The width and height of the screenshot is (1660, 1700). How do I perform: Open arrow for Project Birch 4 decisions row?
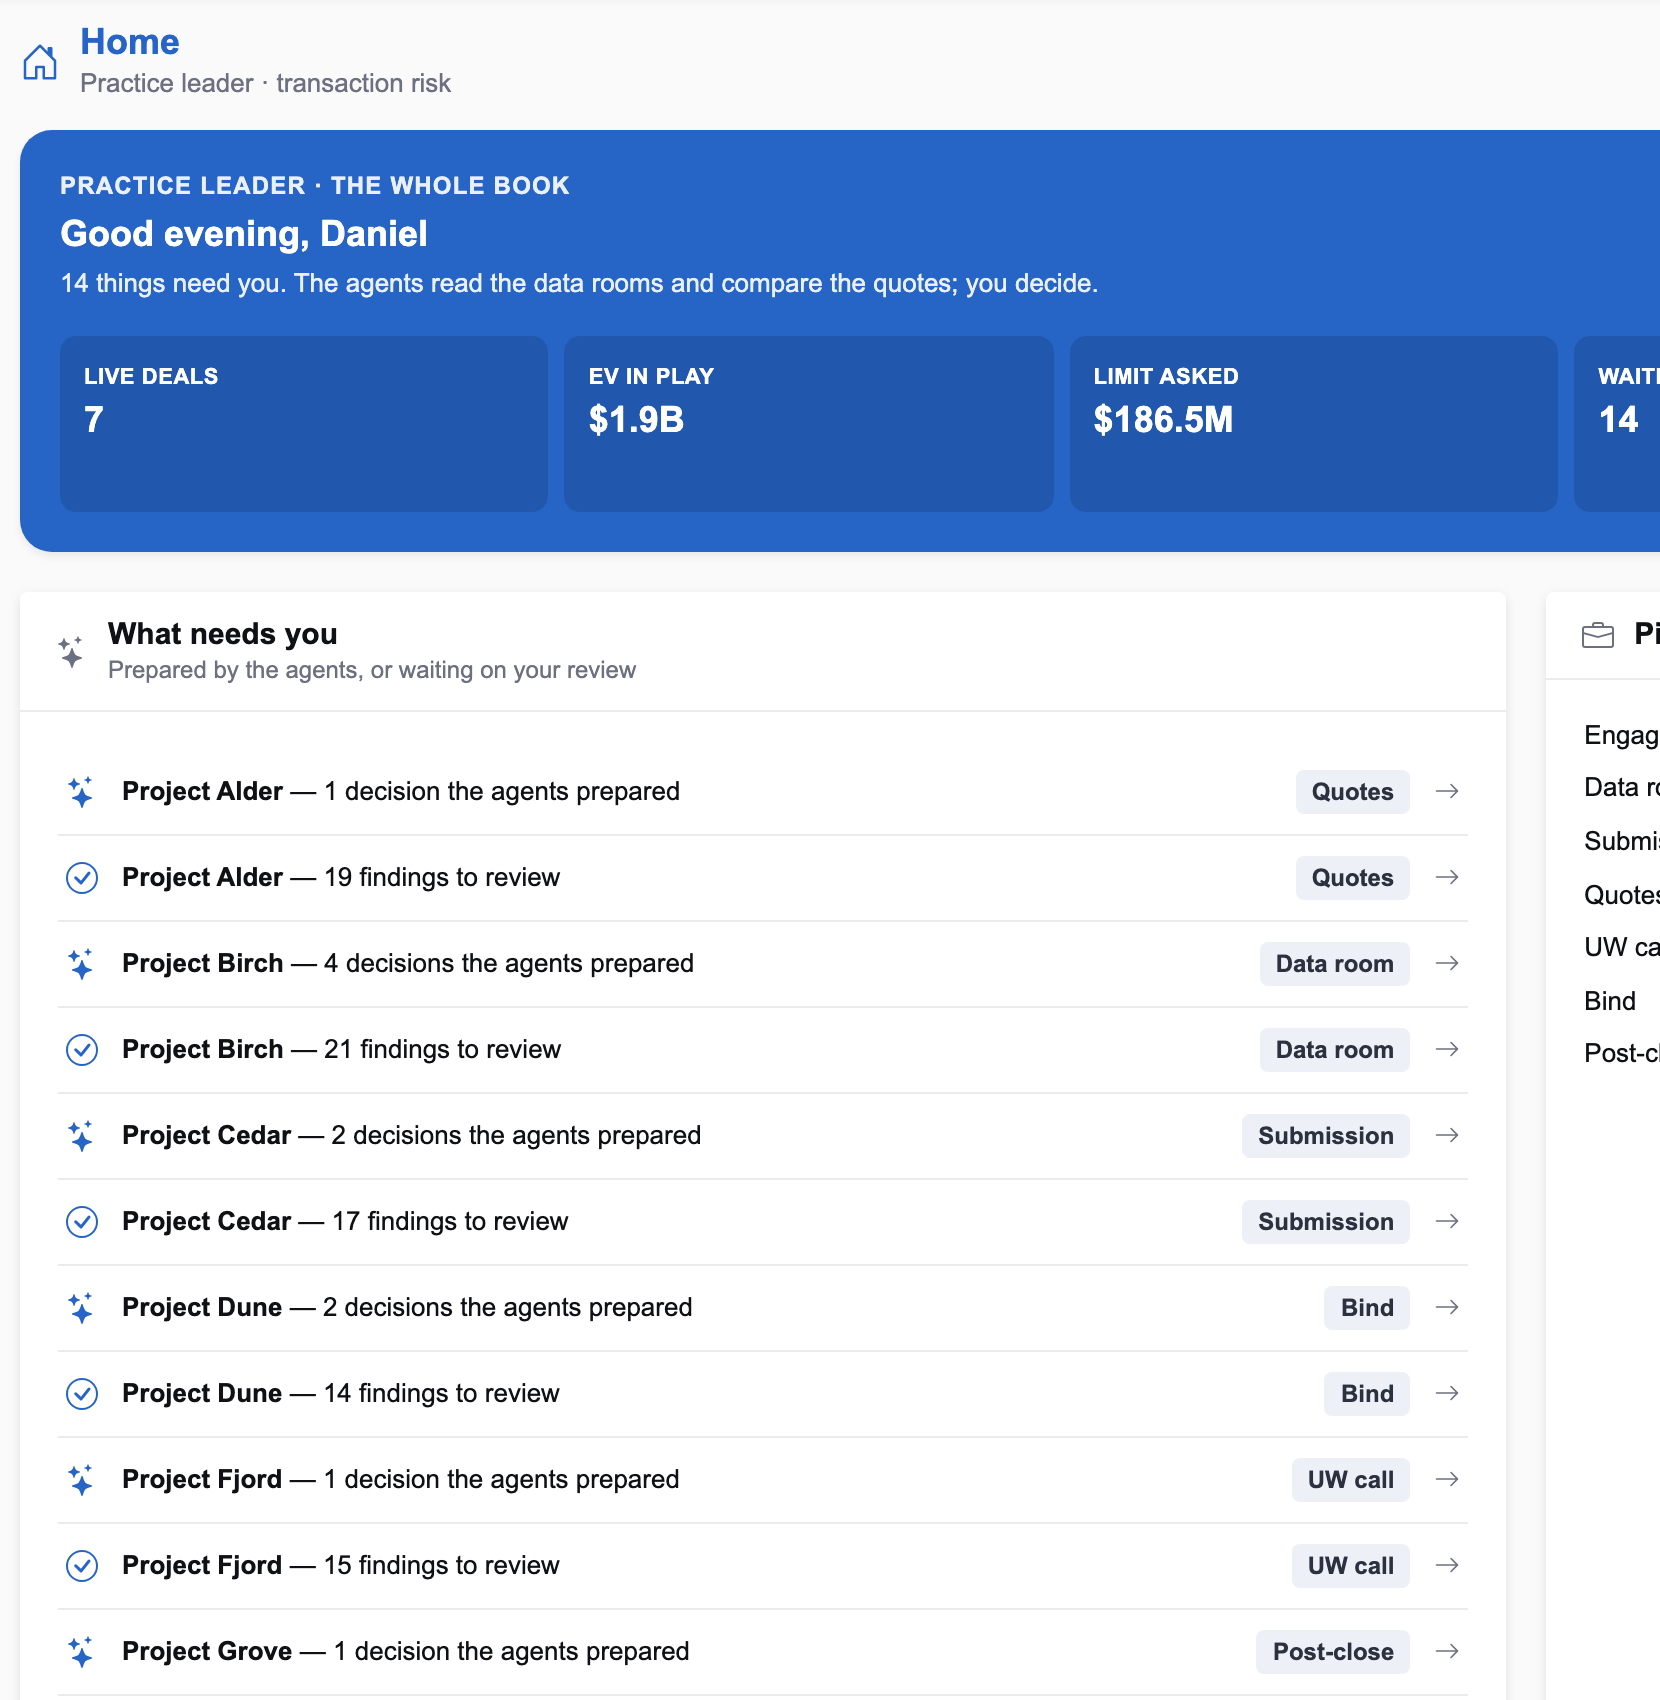[x=1447, y=964]
